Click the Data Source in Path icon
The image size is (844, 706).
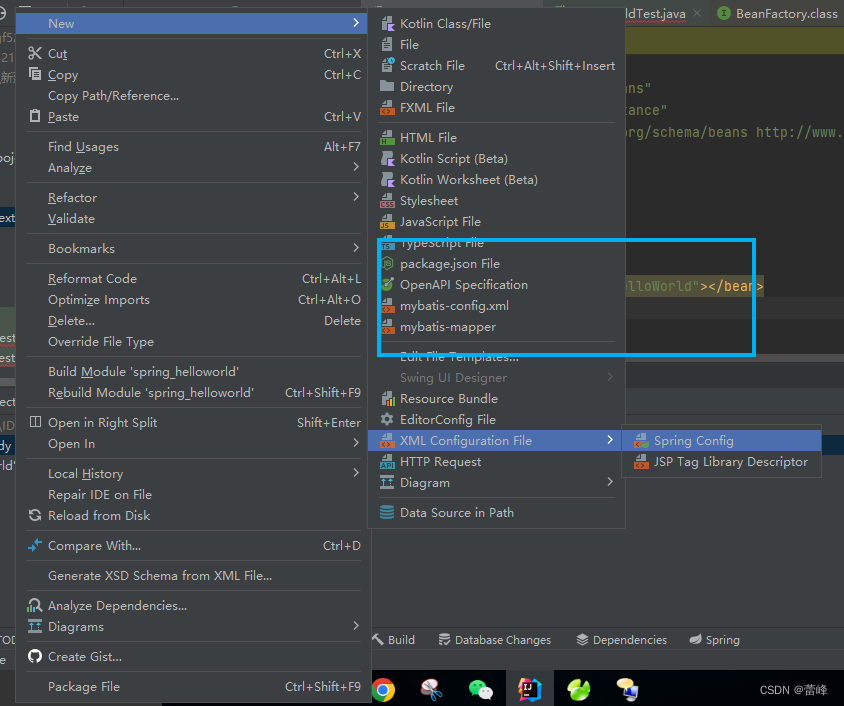(387, 512)
